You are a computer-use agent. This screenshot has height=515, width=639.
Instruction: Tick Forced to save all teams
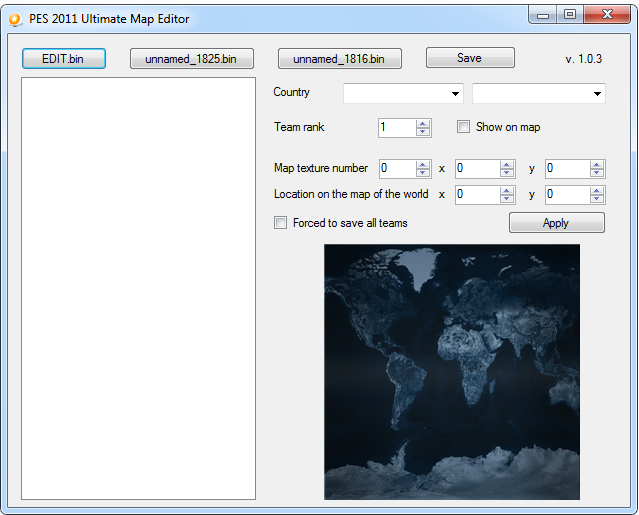pyautogui.click(x=280, y=222)
